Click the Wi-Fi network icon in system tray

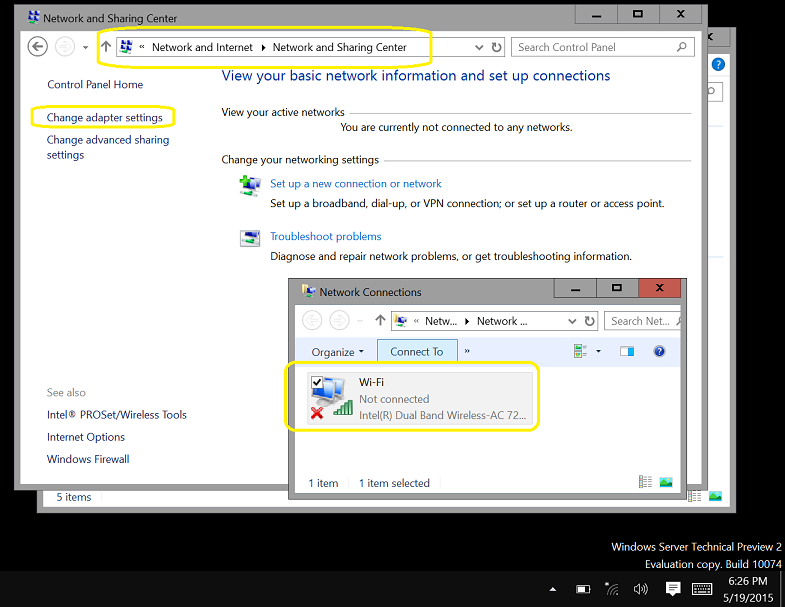pos(612,589)
